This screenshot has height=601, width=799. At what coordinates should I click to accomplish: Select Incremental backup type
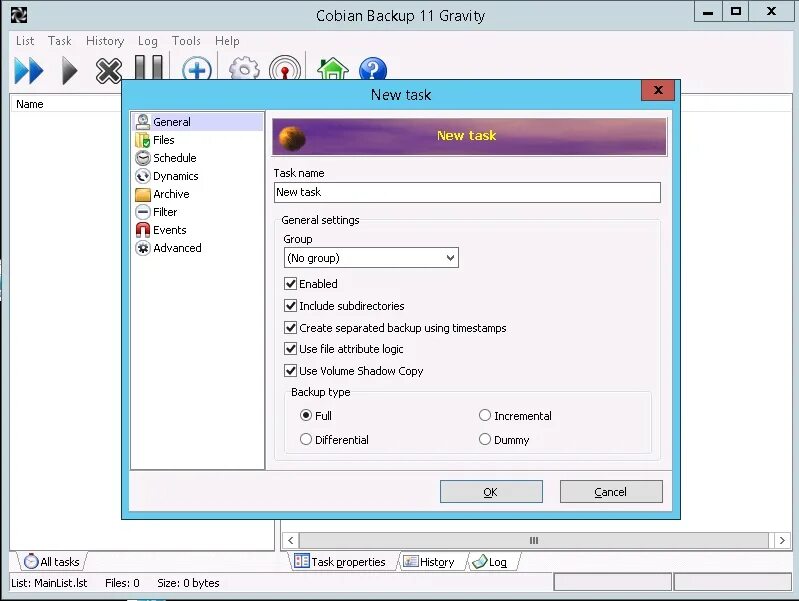[x=485, y=415]
